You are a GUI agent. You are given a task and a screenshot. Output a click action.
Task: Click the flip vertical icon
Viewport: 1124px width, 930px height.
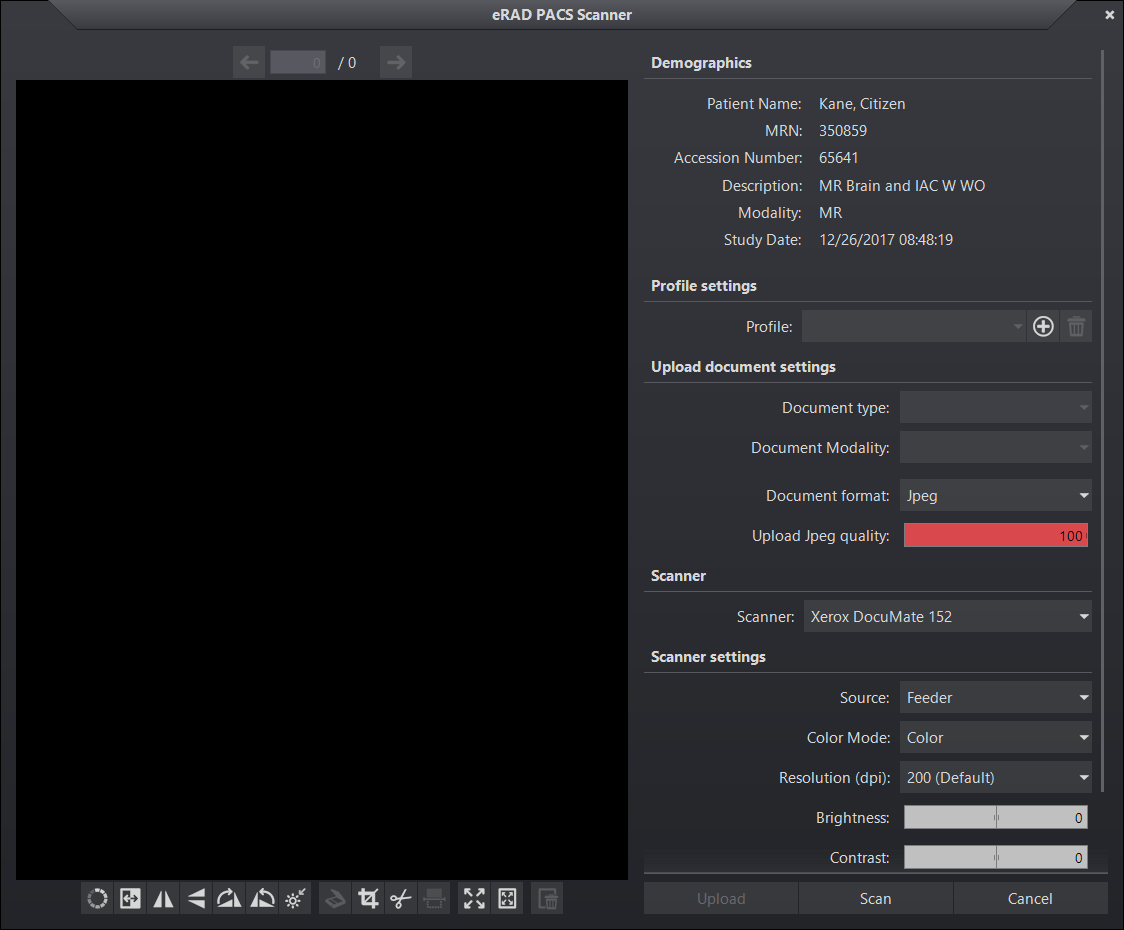pos(196,899)
